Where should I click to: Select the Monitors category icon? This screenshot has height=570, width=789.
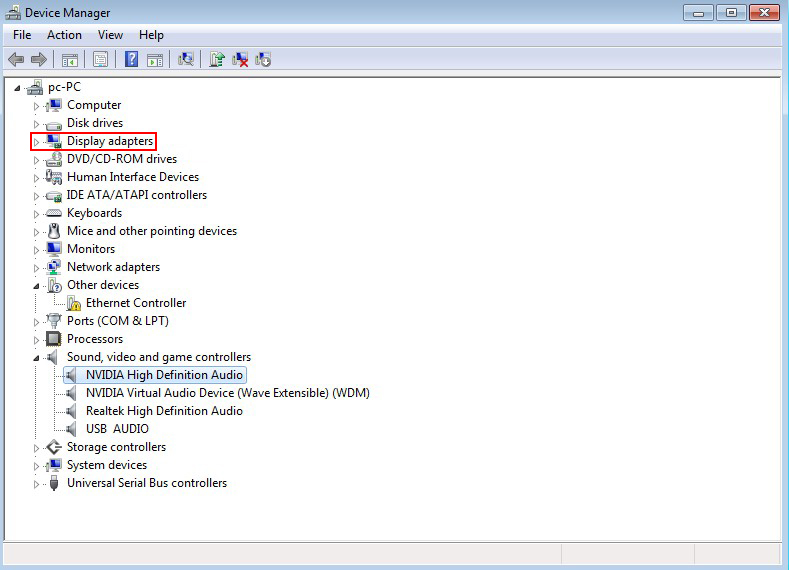click(x=53, y=249)
